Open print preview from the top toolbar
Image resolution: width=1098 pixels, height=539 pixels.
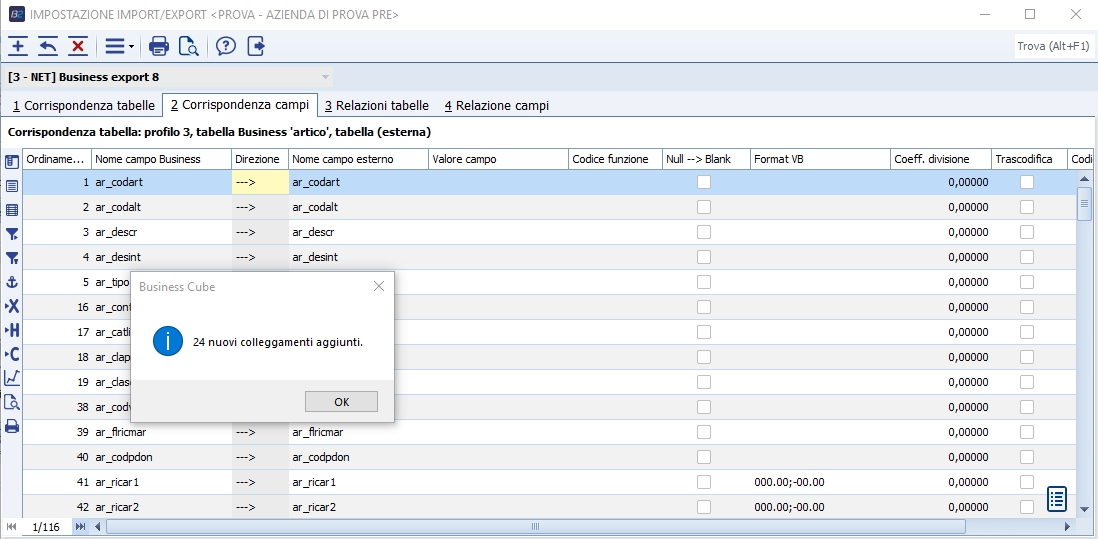tap(188, 46)
